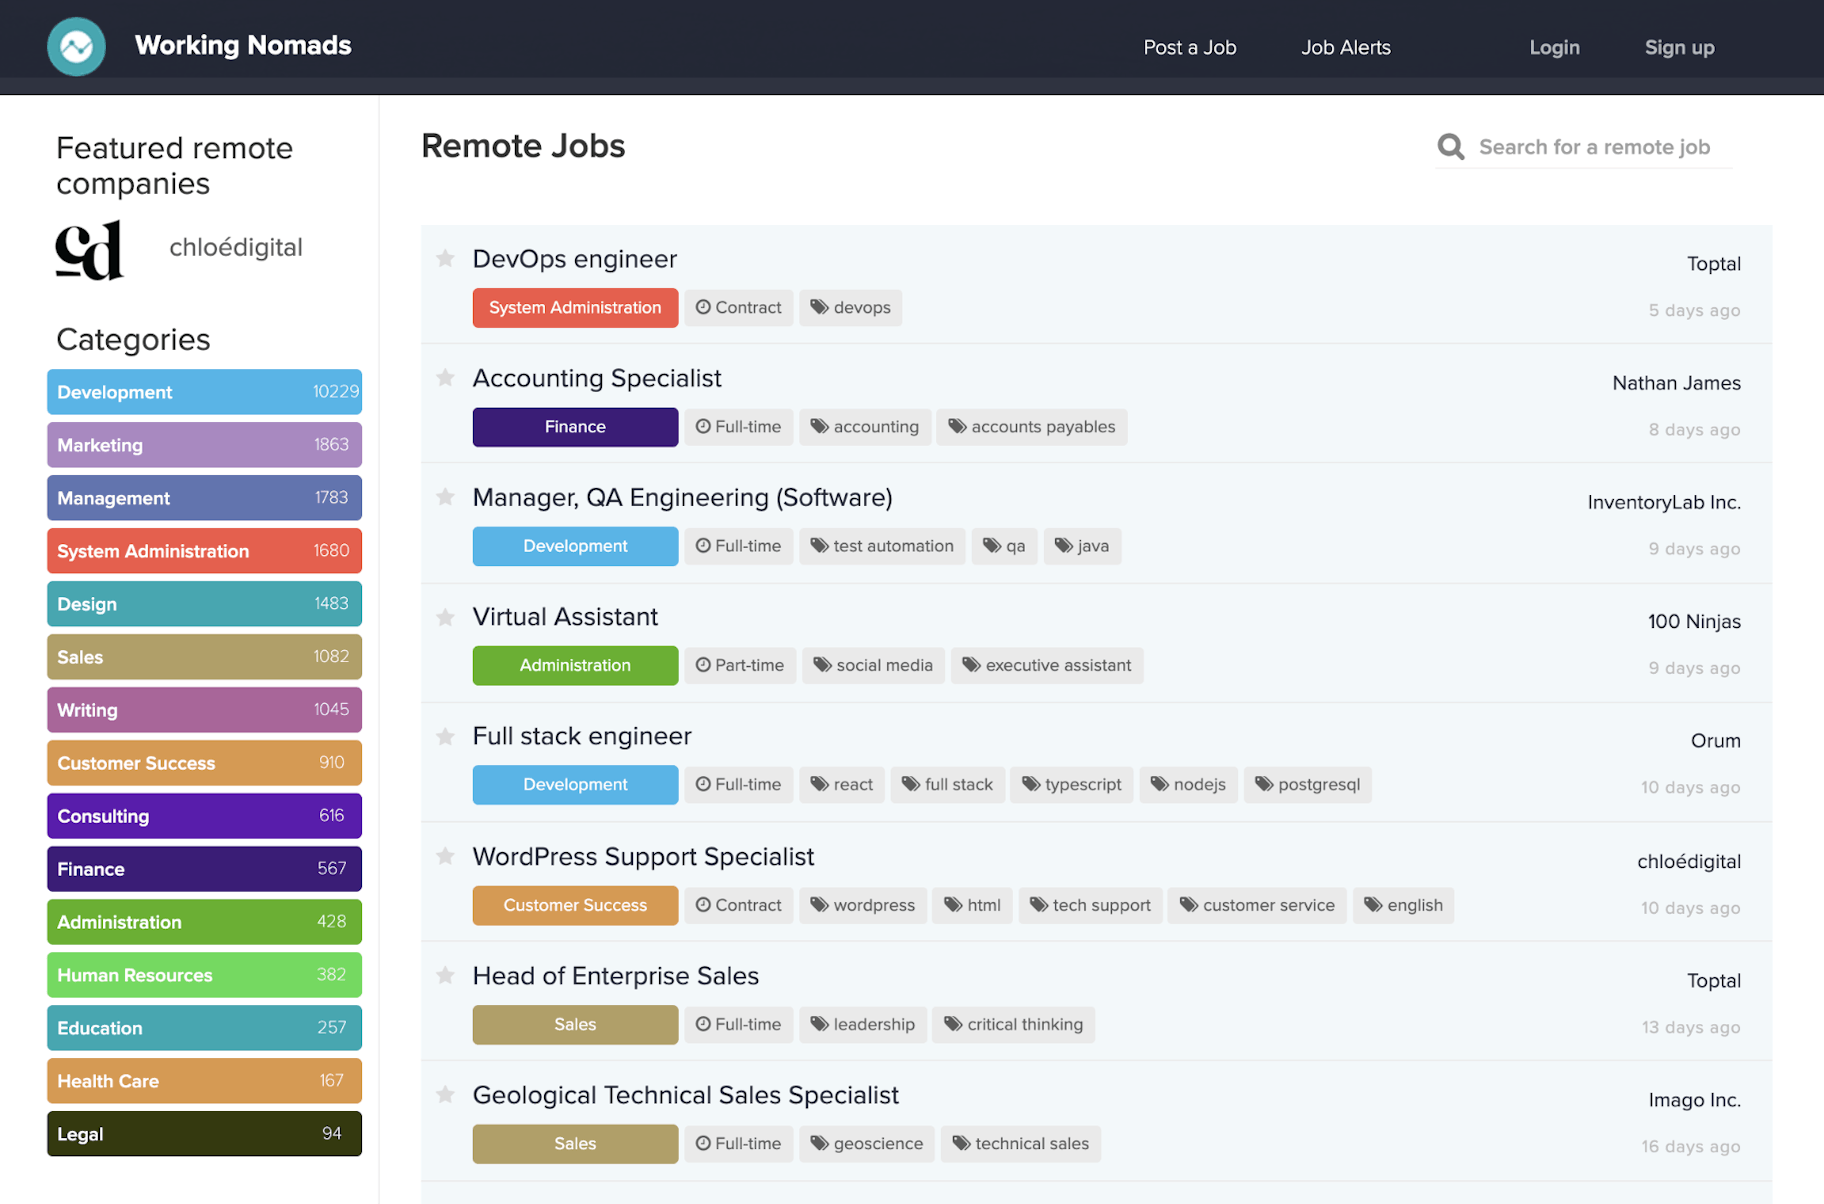Click star icon beside Full stack engineer
This screenshot has height=1204, width=1824.
(x=446, y=737)
